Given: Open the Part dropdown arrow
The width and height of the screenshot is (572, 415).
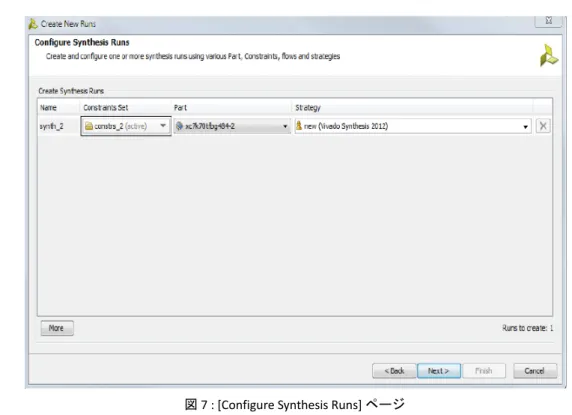Looking at the screenshot, I should tap(285, 126).
